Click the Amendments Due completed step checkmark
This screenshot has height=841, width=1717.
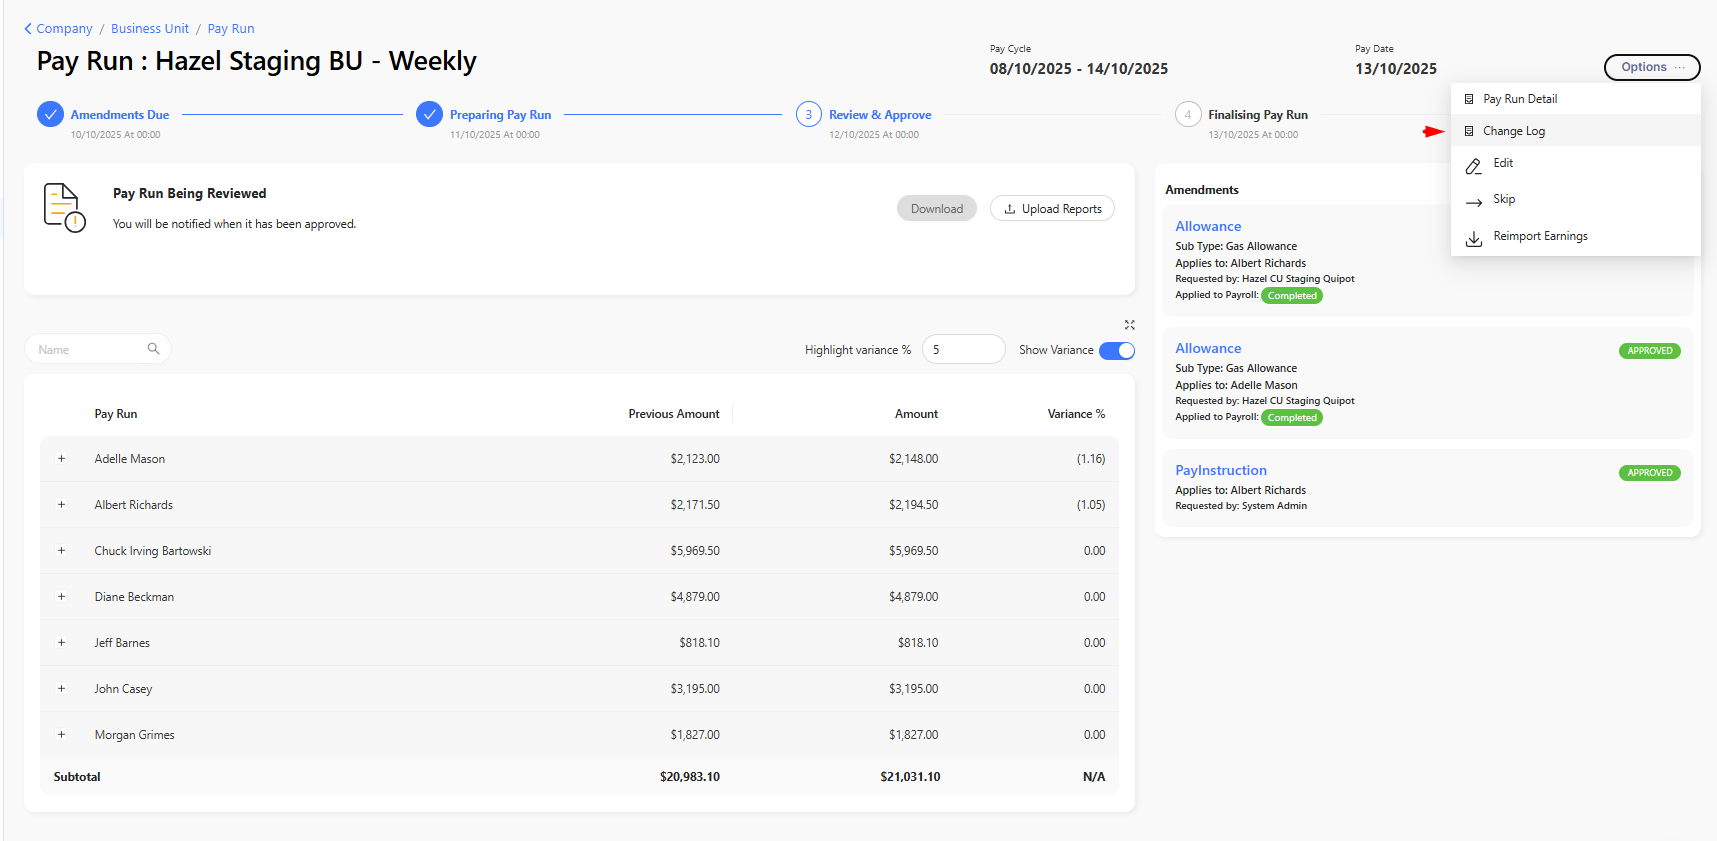tap(50, 114)
